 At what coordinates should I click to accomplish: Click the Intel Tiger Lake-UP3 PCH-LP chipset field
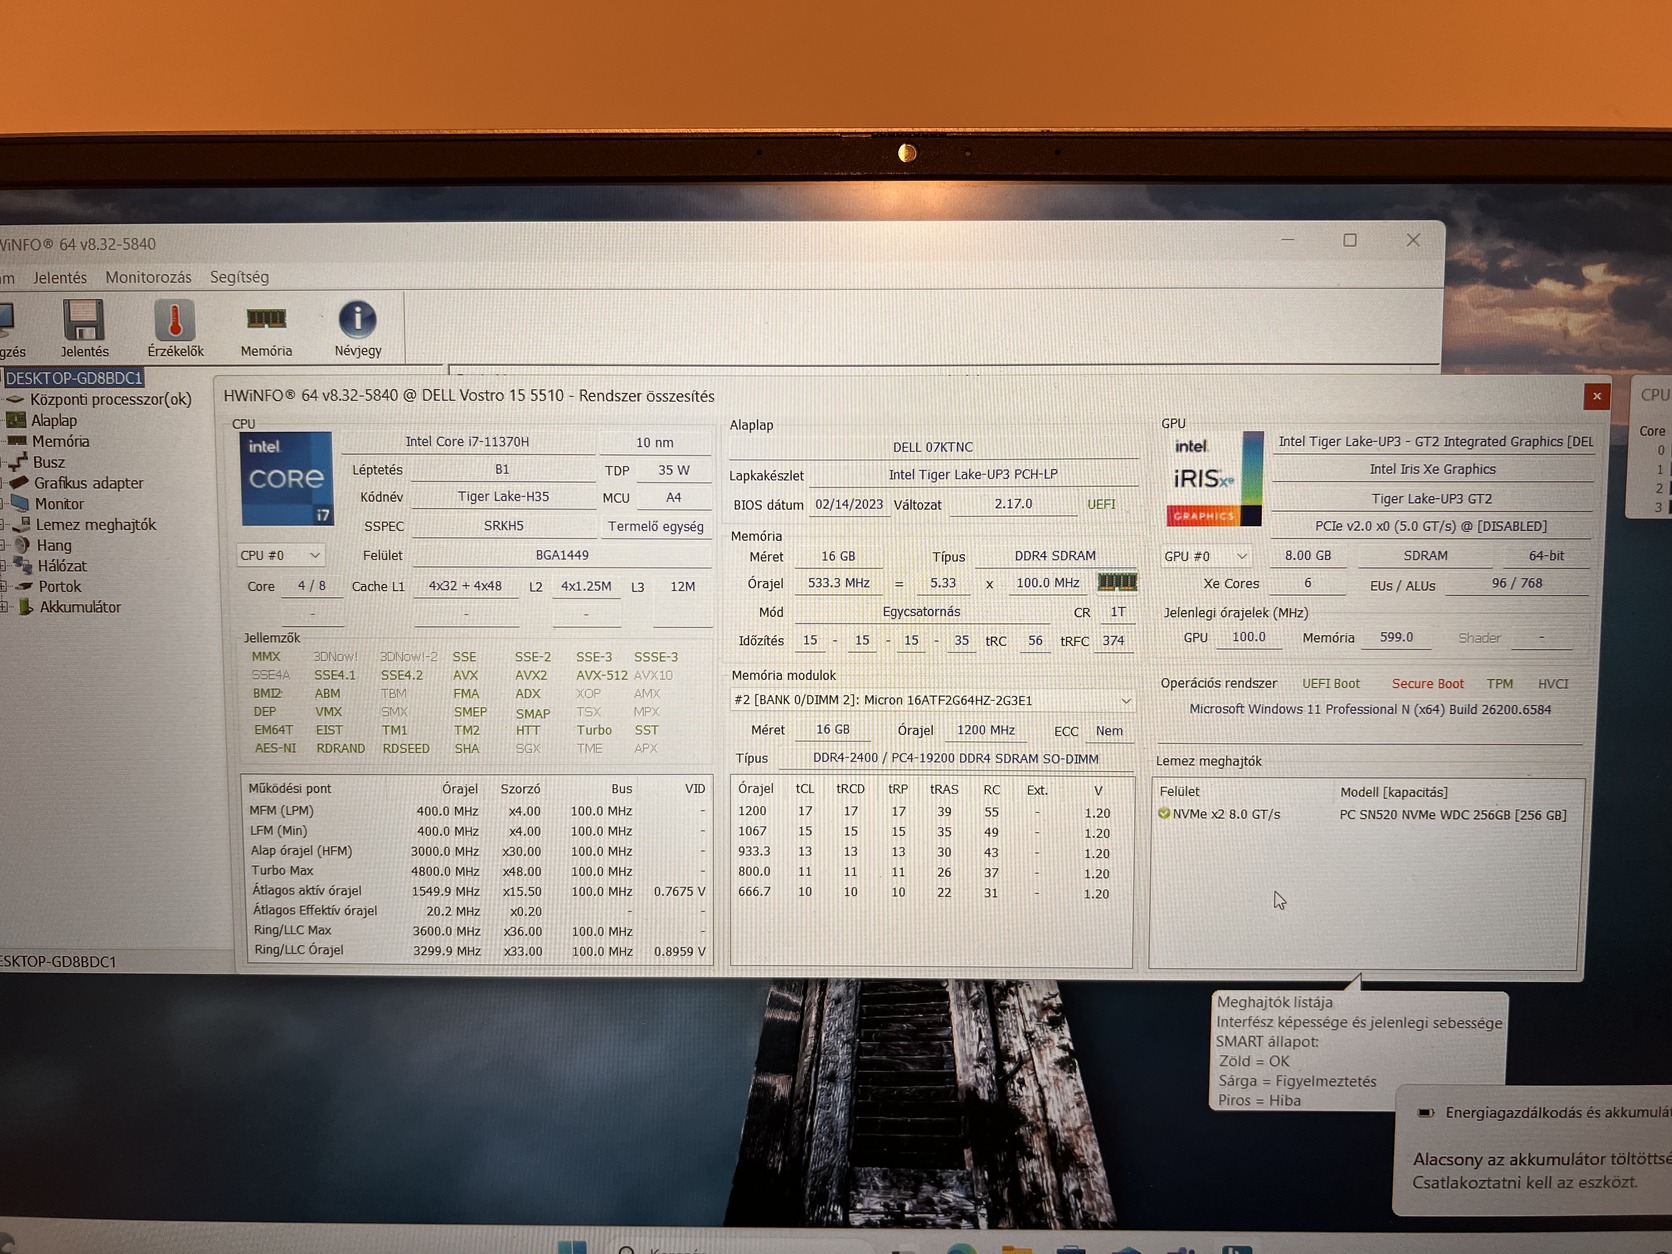[973, 475]
